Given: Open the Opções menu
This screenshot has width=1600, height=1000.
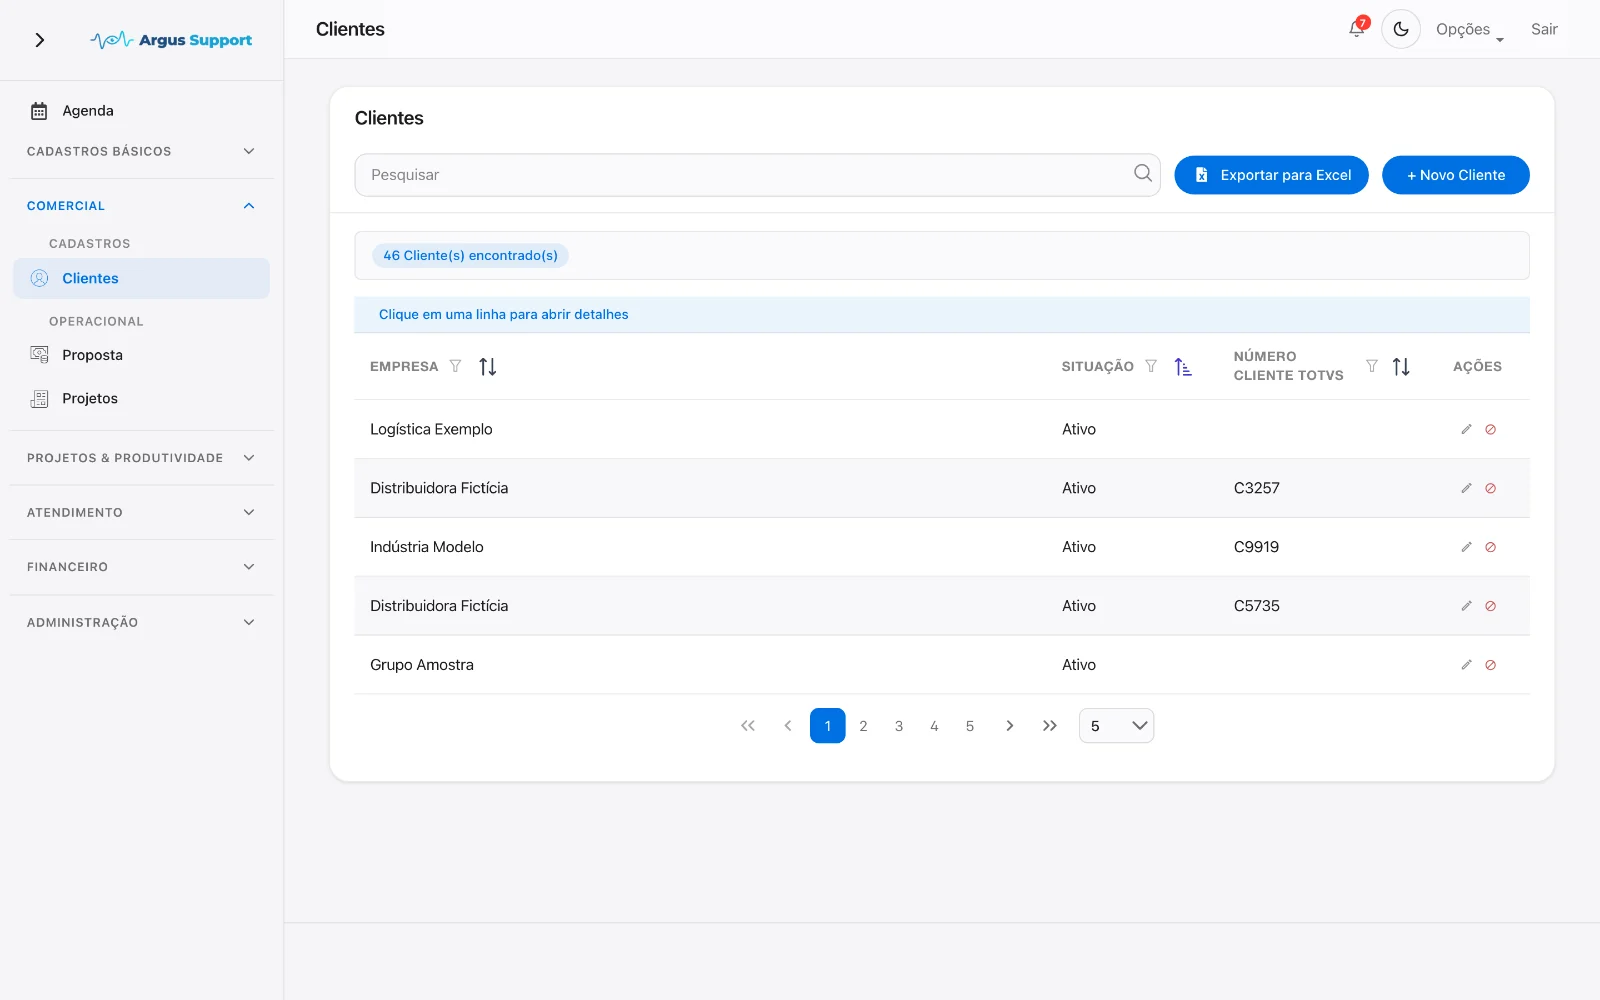Looking at the screenshot, I should [x=1470, y=30].
